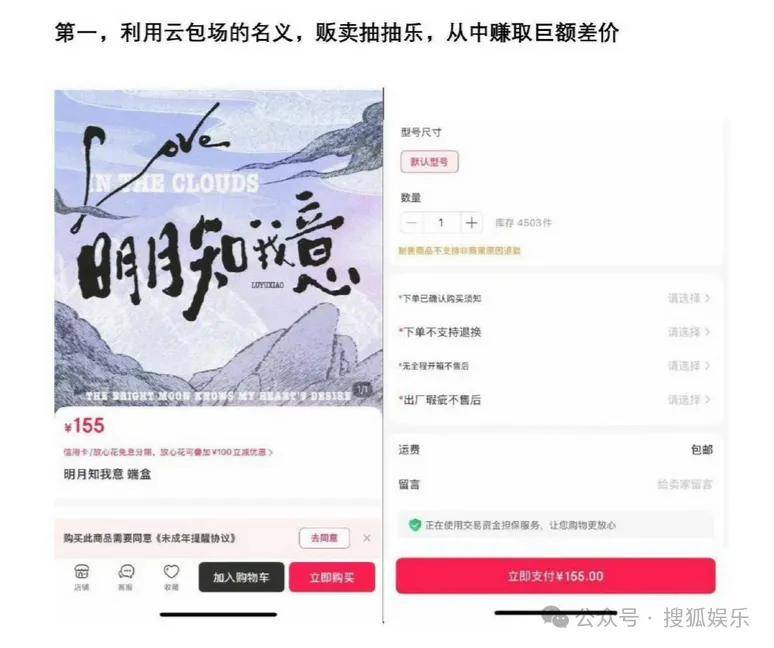This screenshot has height=648, width=774.
Task: Click the 去同意 agree button
Action: [324, 538]
